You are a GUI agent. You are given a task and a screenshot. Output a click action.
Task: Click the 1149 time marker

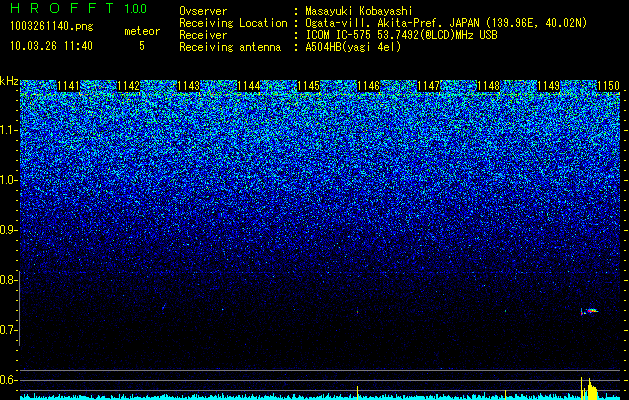pos(548,86)
